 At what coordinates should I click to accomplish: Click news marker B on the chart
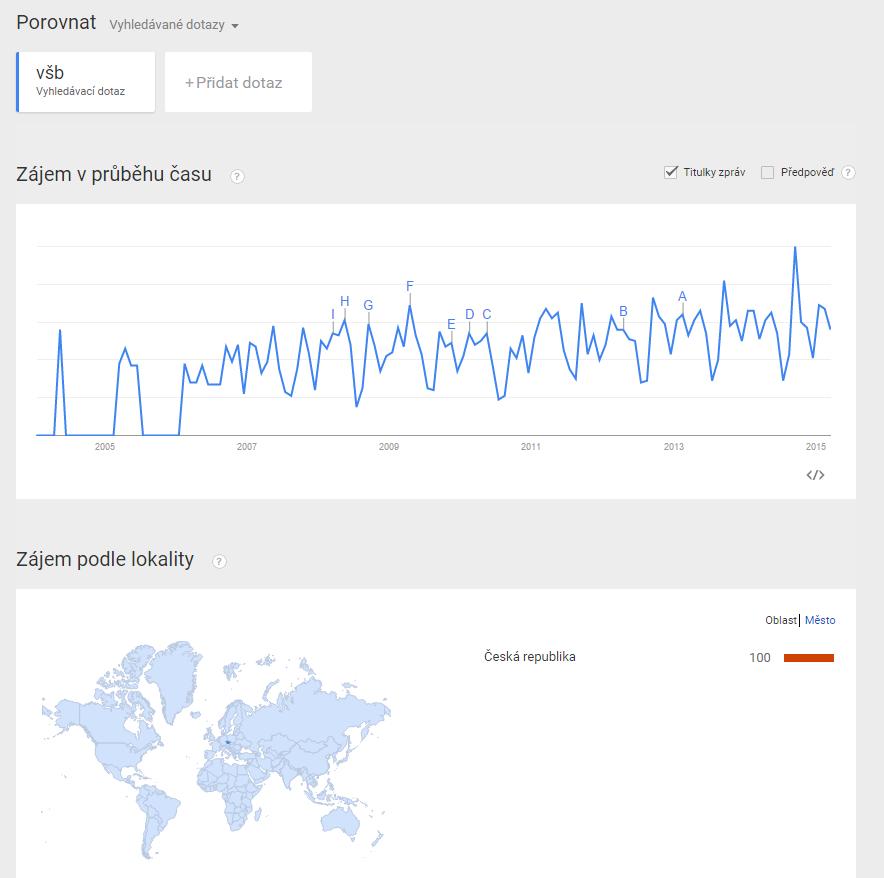click(x=623, y=312)
